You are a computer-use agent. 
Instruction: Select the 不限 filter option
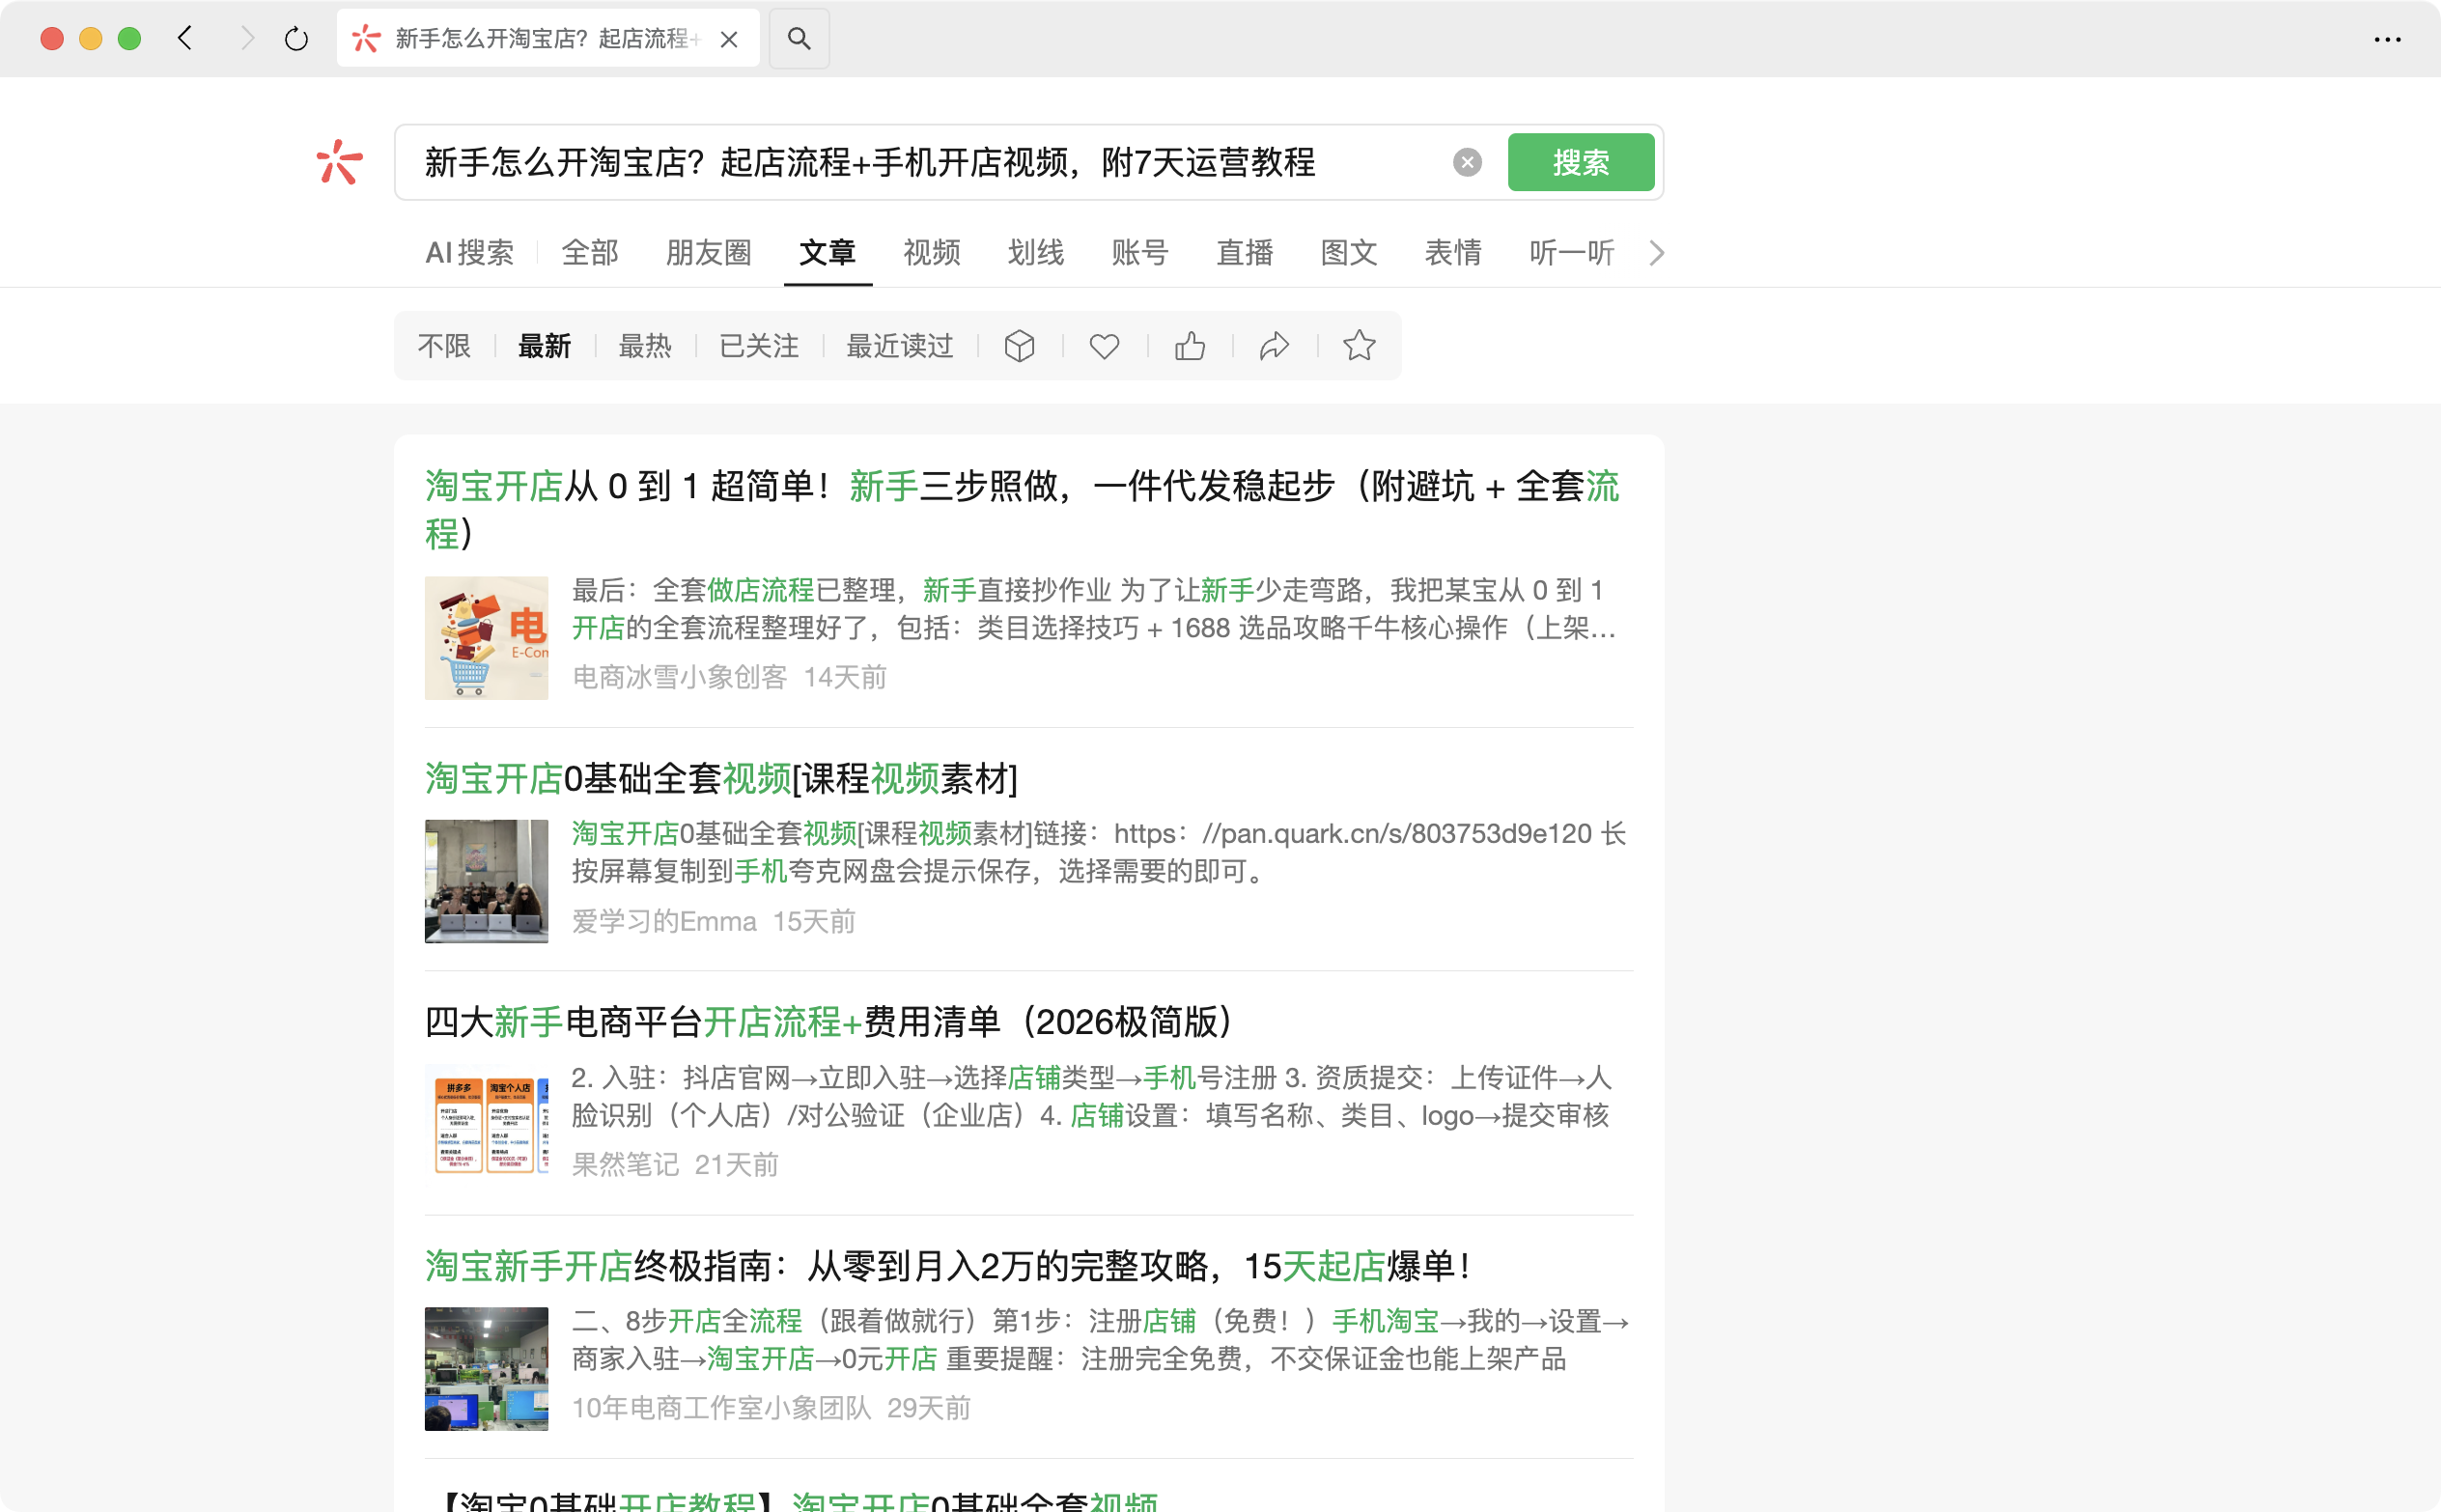coord(444,346)
